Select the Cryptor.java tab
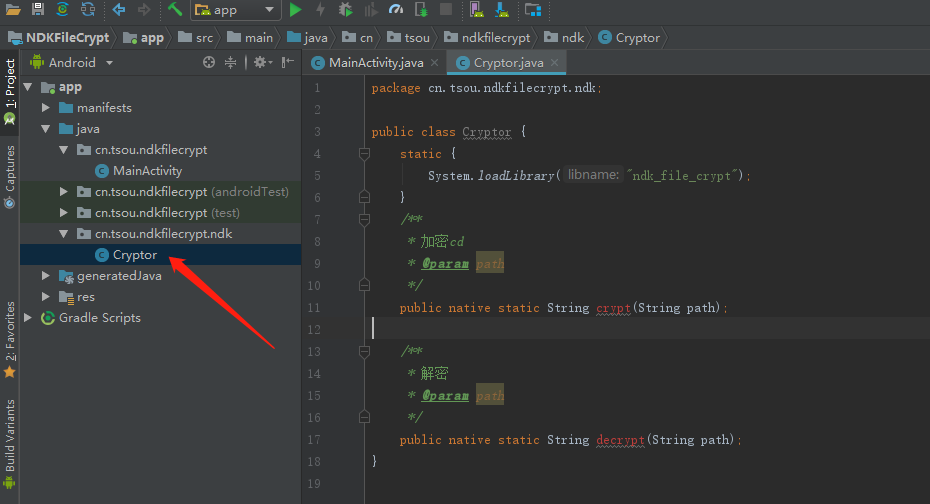The image size is (930, 504). [508, 63]
